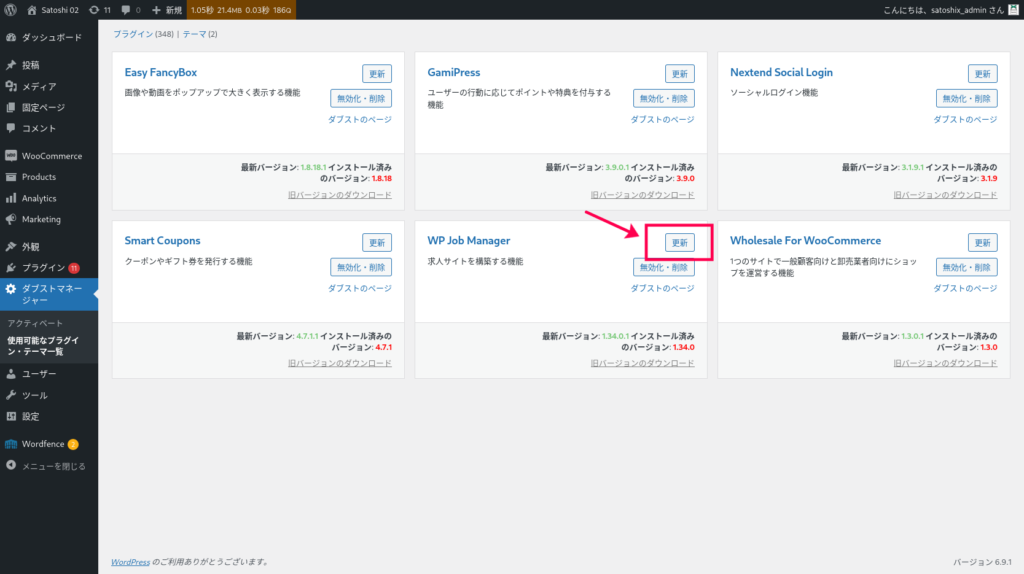Open the ダッシュボード dashboard menu
This screenshot has height=574, width=1024.
pos(45,37)
